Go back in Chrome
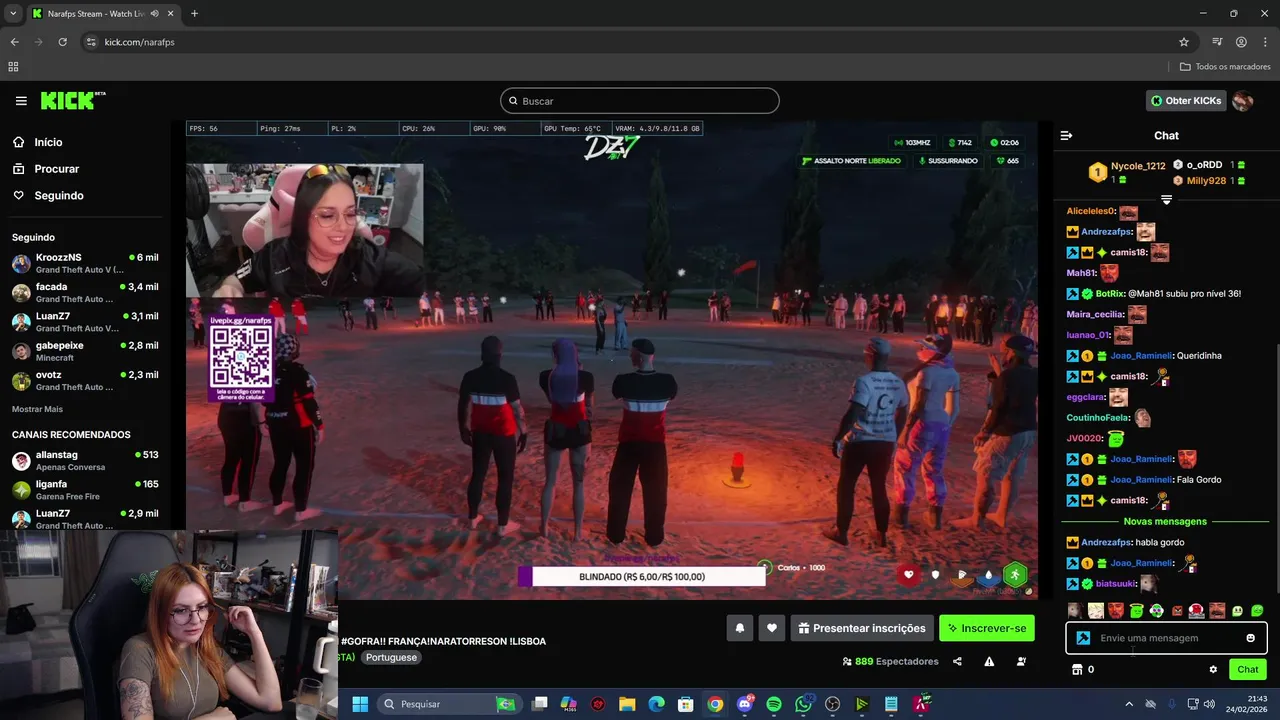1280x720 pixels. click(14, 42)
